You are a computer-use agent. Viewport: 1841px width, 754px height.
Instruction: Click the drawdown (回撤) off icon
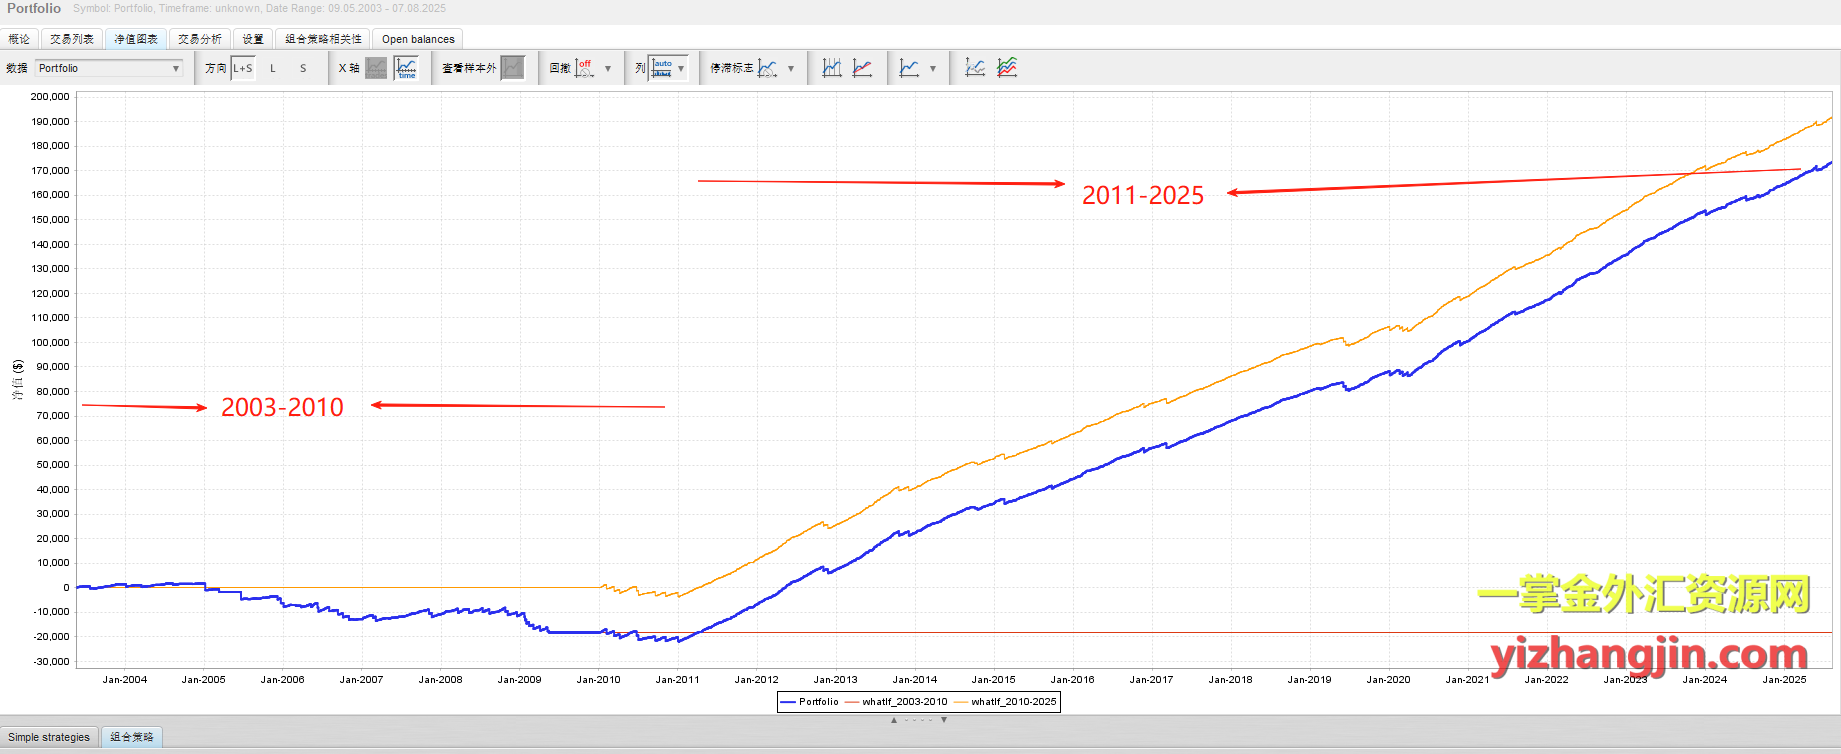584,68
